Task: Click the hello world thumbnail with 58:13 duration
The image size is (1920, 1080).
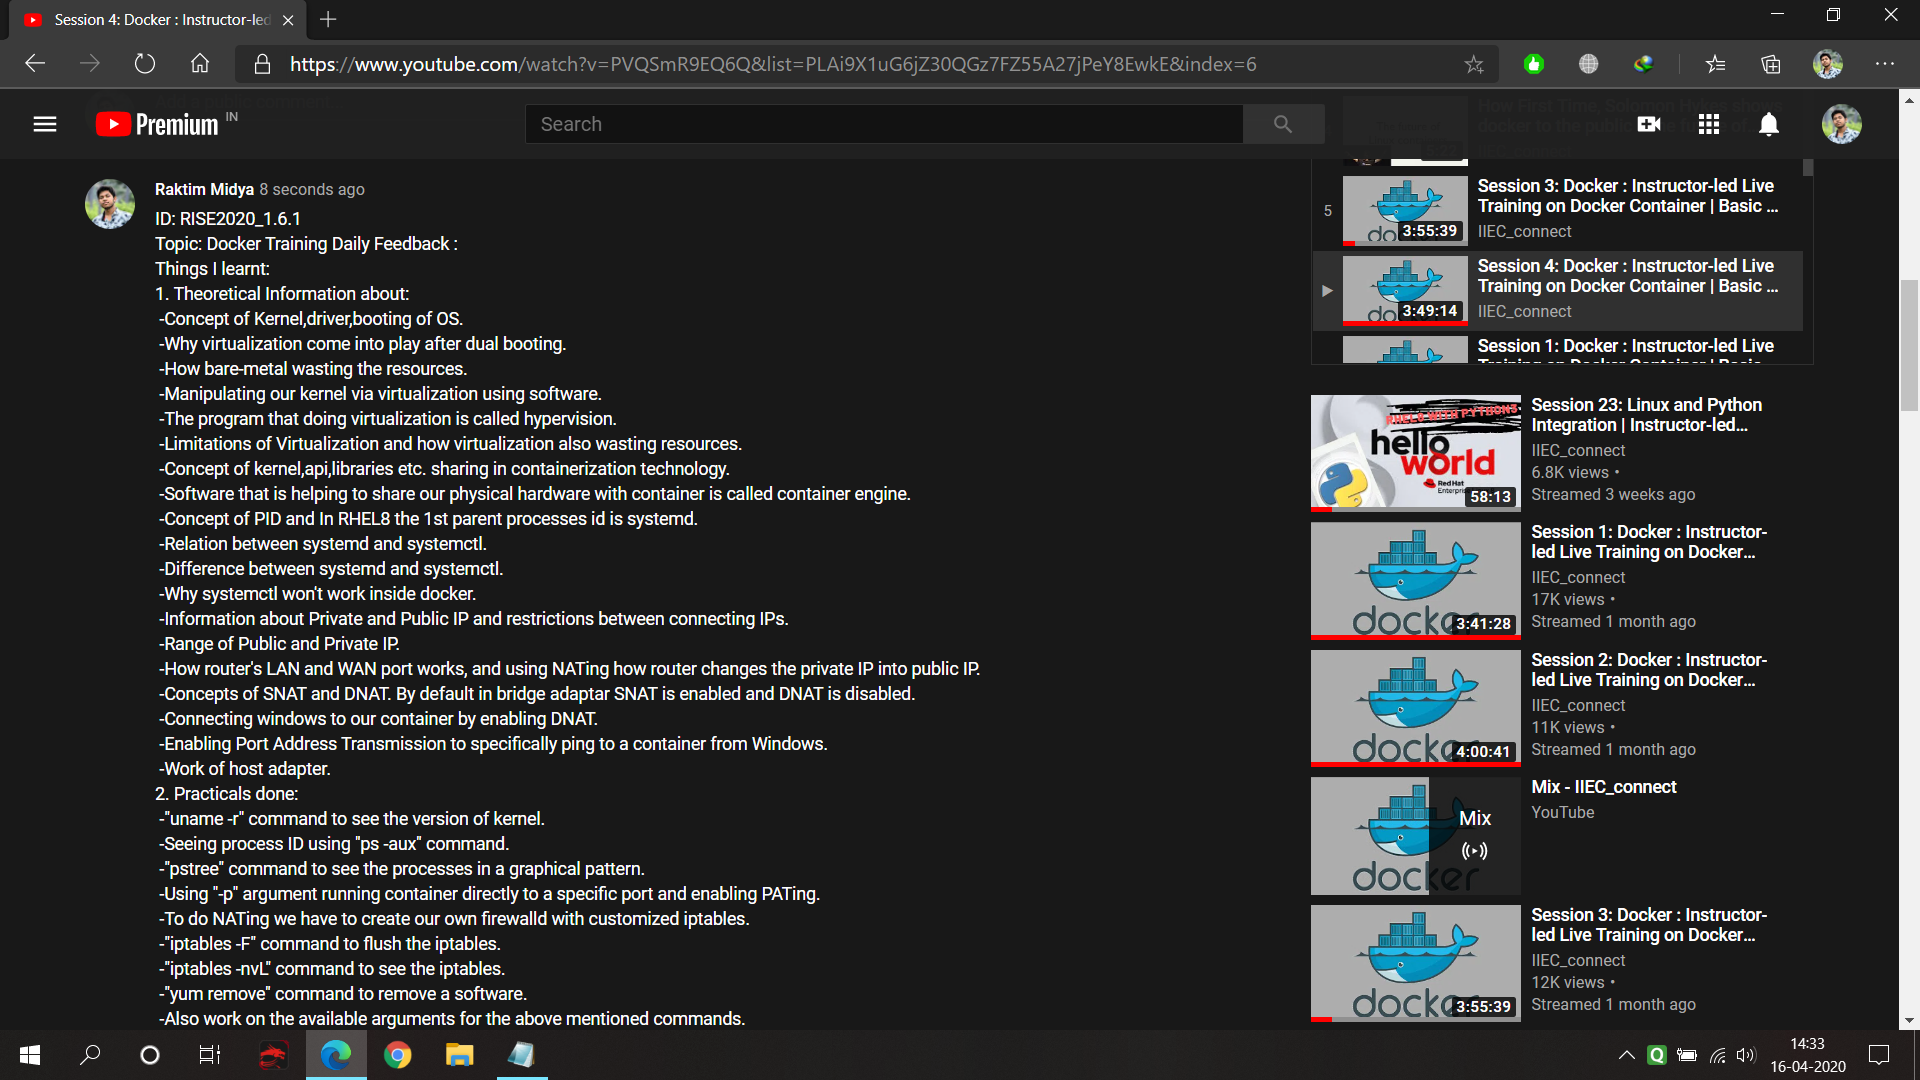Action: pyautogui.click(x=1415, y=453)
